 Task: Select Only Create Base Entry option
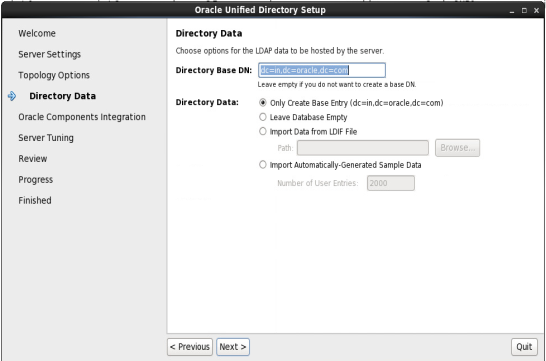(x=263, y=103)
